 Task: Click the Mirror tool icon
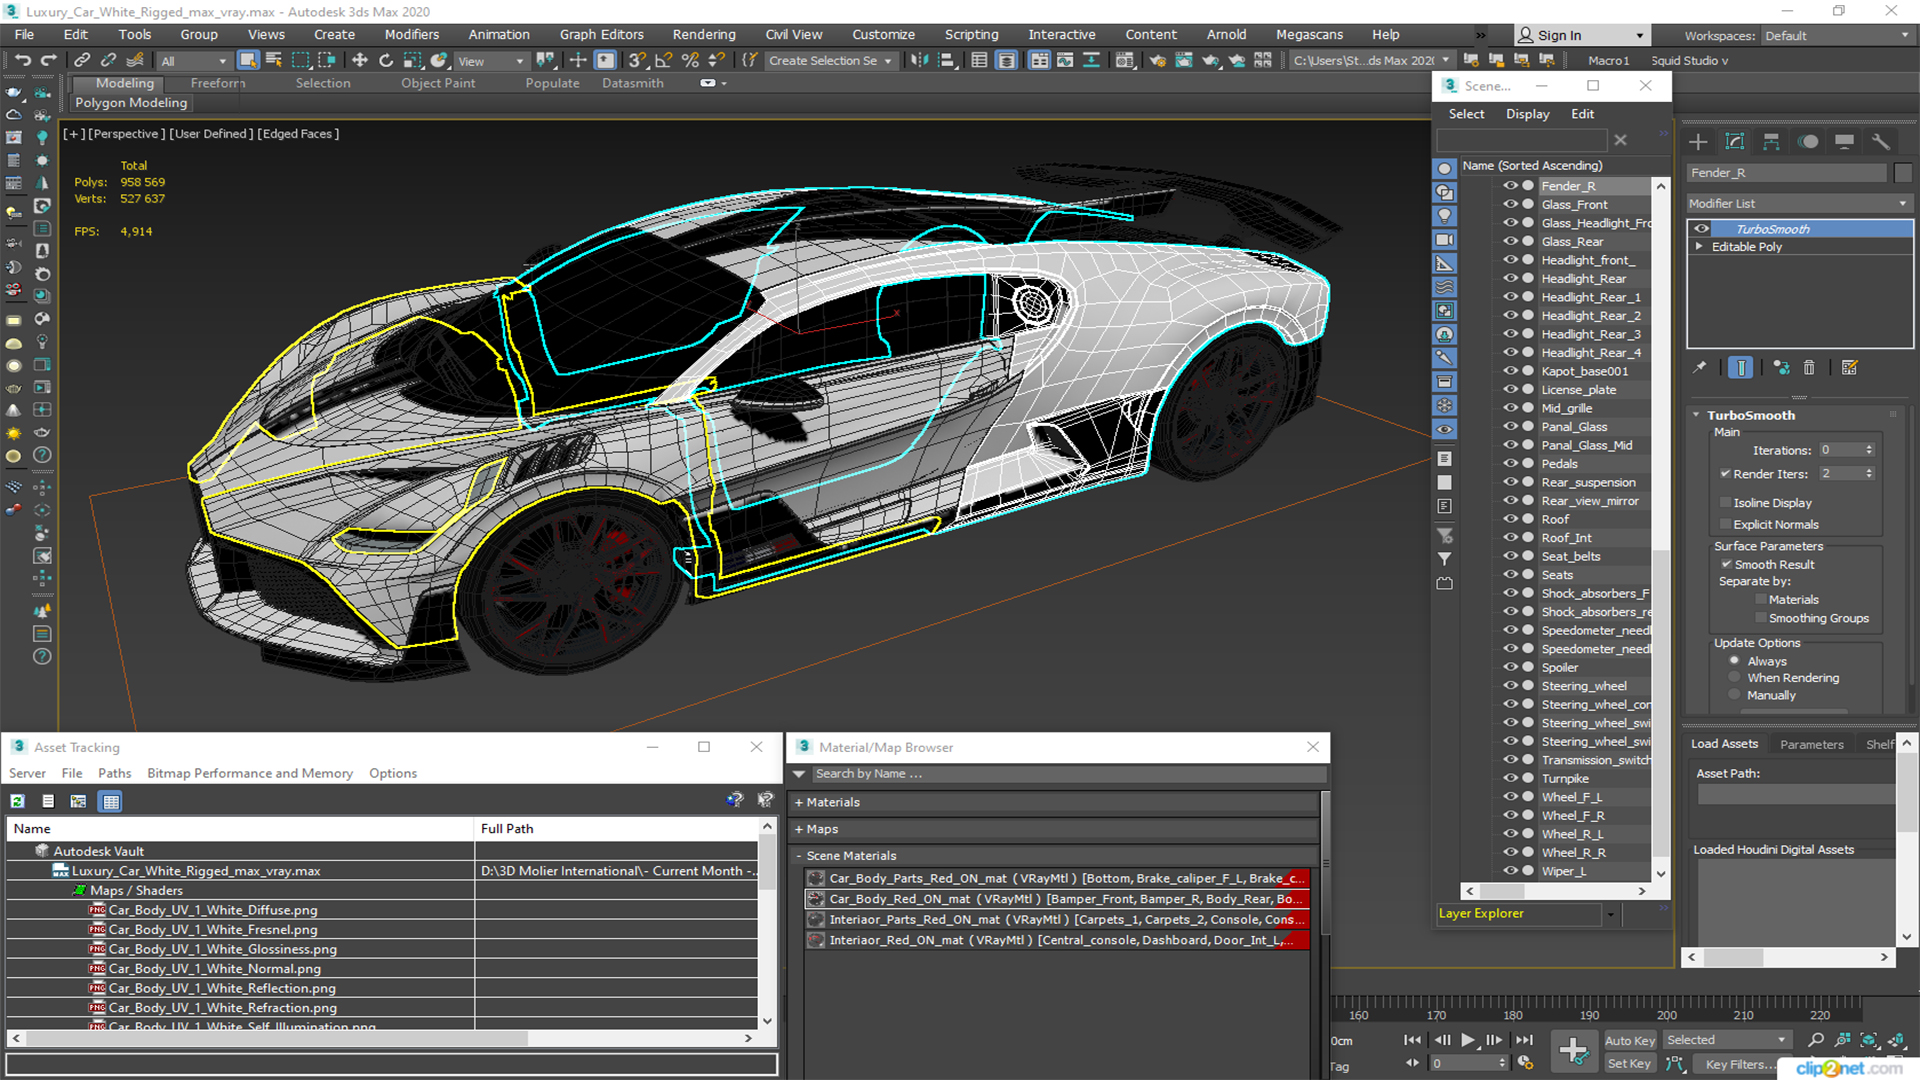pos(919,61)
